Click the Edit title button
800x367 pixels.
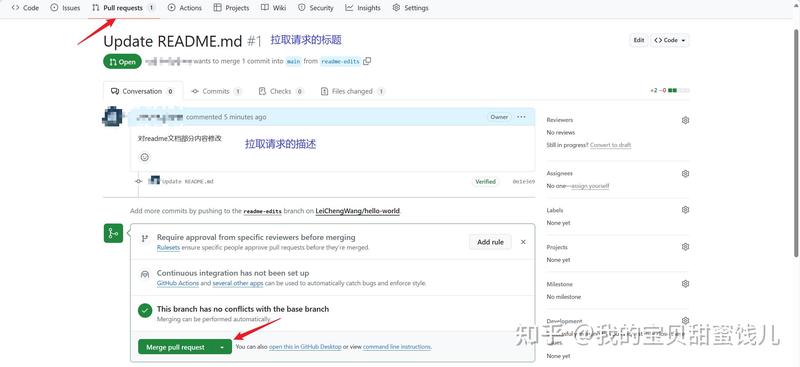coord(639,40)
